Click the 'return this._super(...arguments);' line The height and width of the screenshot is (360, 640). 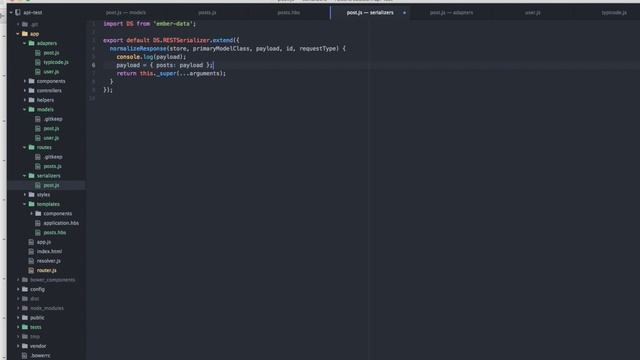coord(171,73)
